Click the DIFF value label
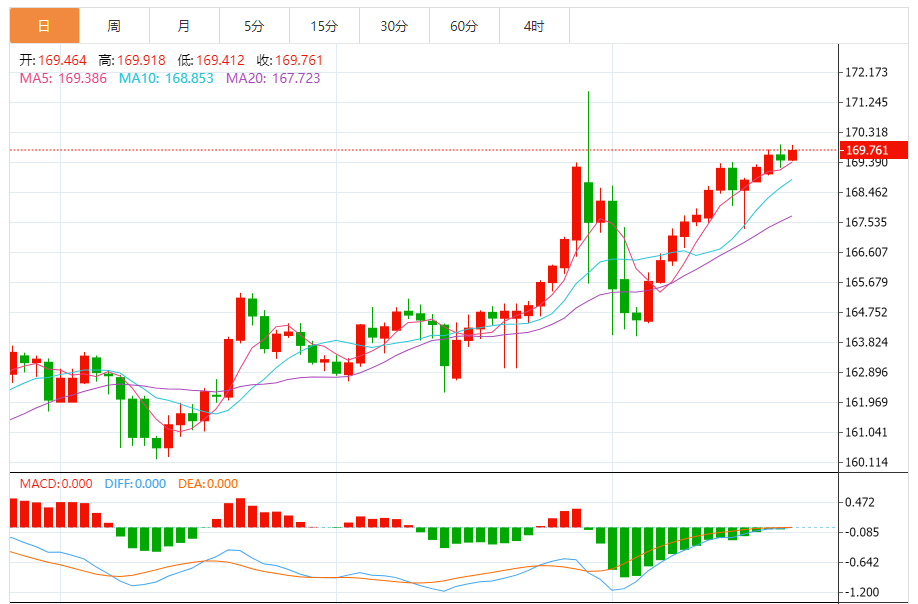Image resolution: width=918 pixels, height=604 pixels. 135,484
